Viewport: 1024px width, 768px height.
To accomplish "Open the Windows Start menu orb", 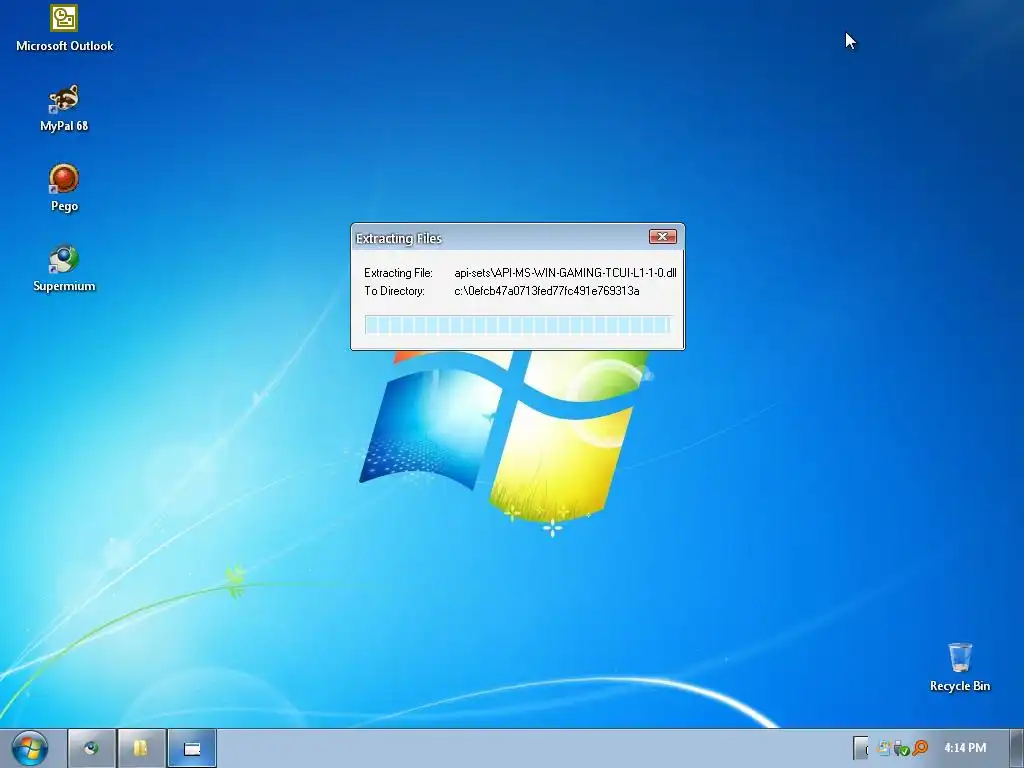I will pos(30,748).
